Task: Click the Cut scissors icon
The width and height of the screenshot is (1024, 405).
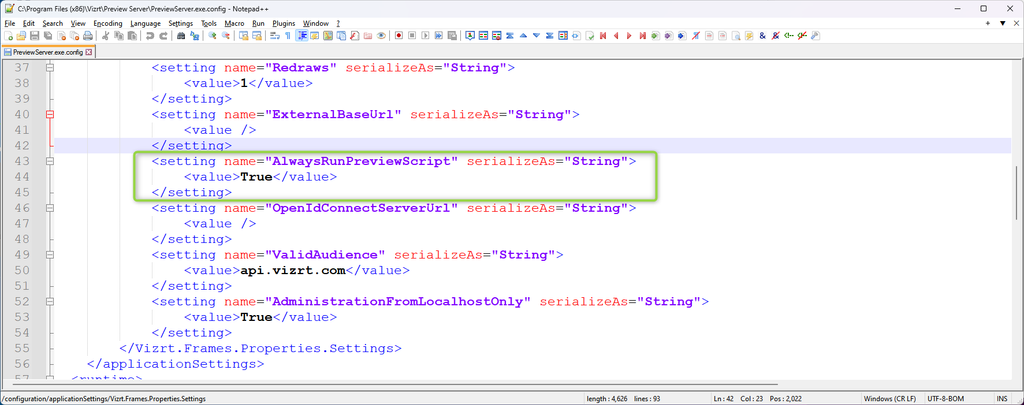Action: (104, 36)
